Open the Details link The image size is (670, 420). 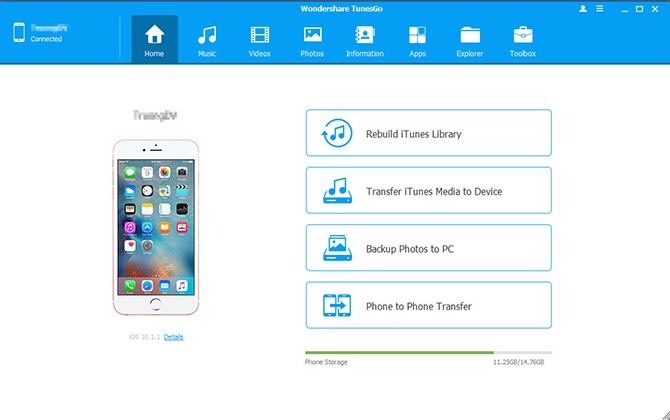point(173,337)
